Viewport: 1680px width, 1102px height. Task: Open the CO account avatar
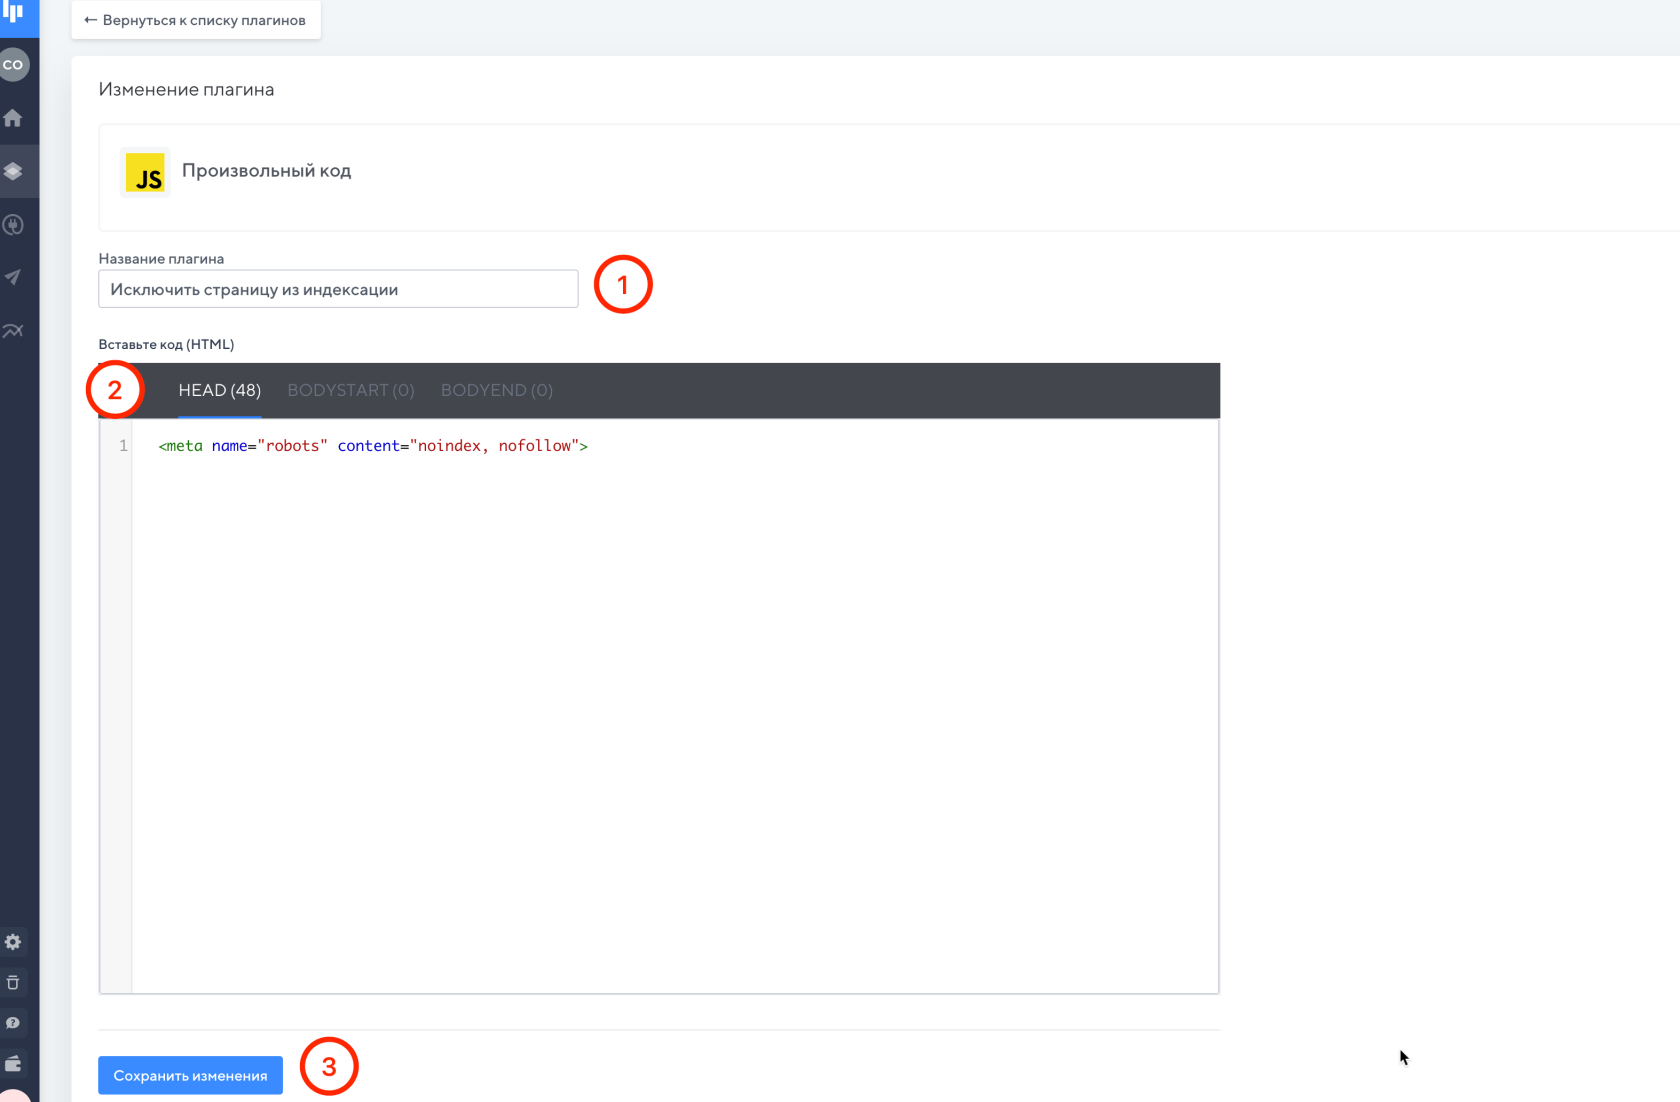coord(13,65)
